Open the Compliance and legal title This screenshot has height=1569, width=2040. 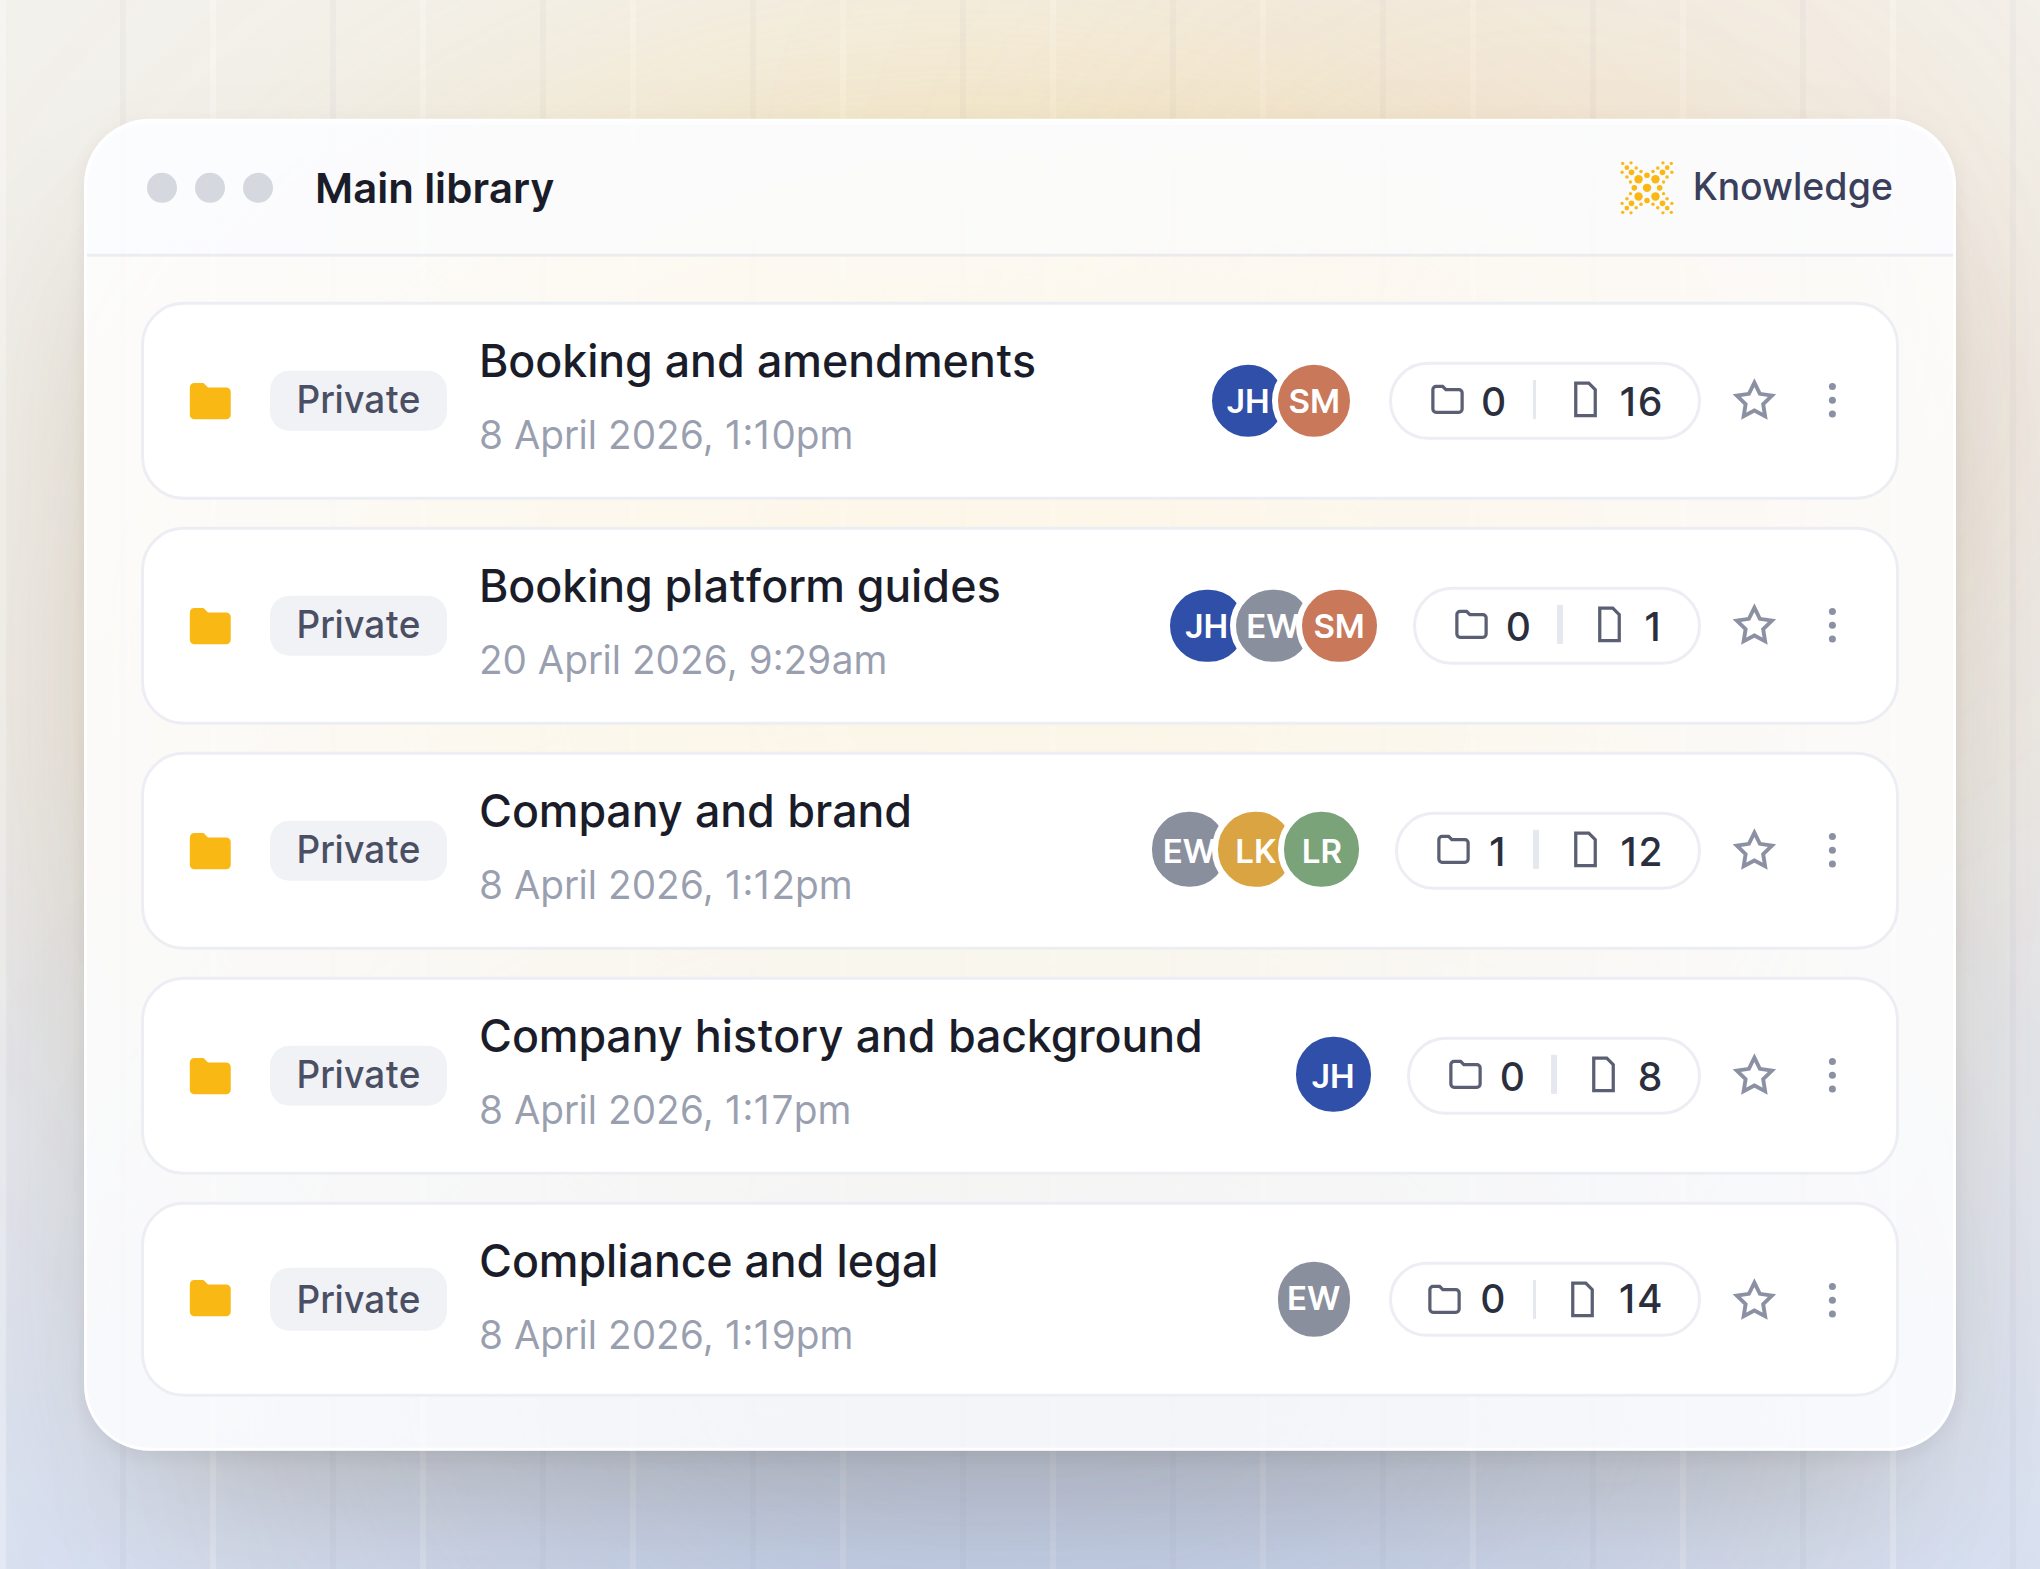(x=709, y=1262)
